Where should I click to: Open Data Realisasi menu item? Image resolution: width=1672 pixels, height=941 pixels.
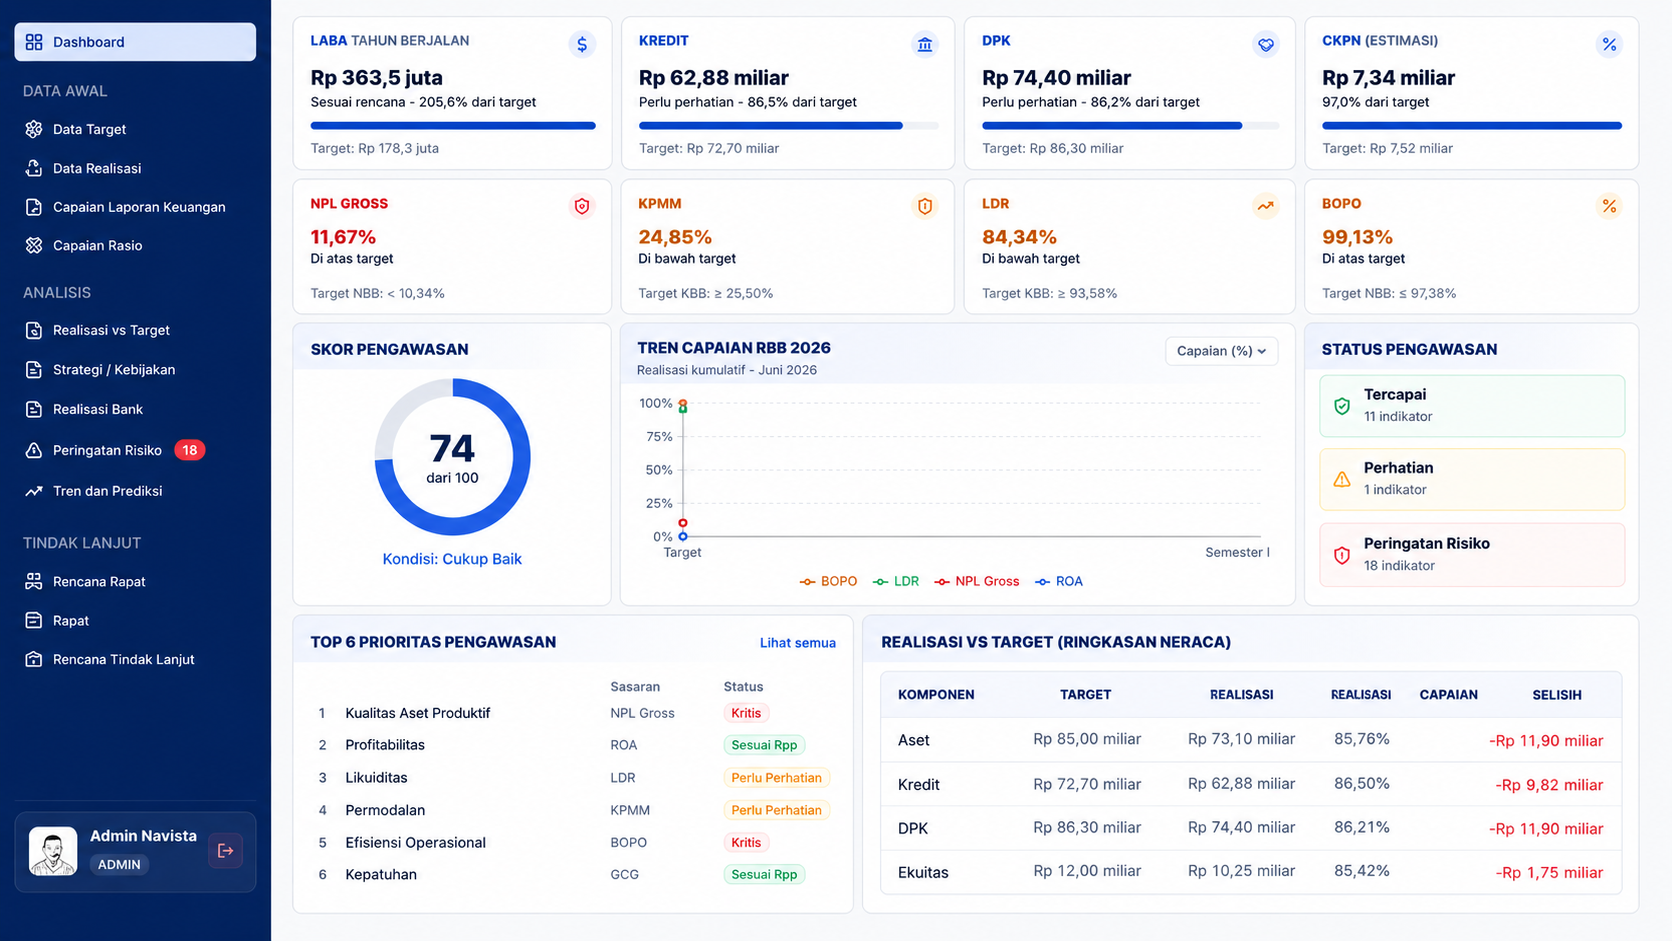click(x=135, y=168)
